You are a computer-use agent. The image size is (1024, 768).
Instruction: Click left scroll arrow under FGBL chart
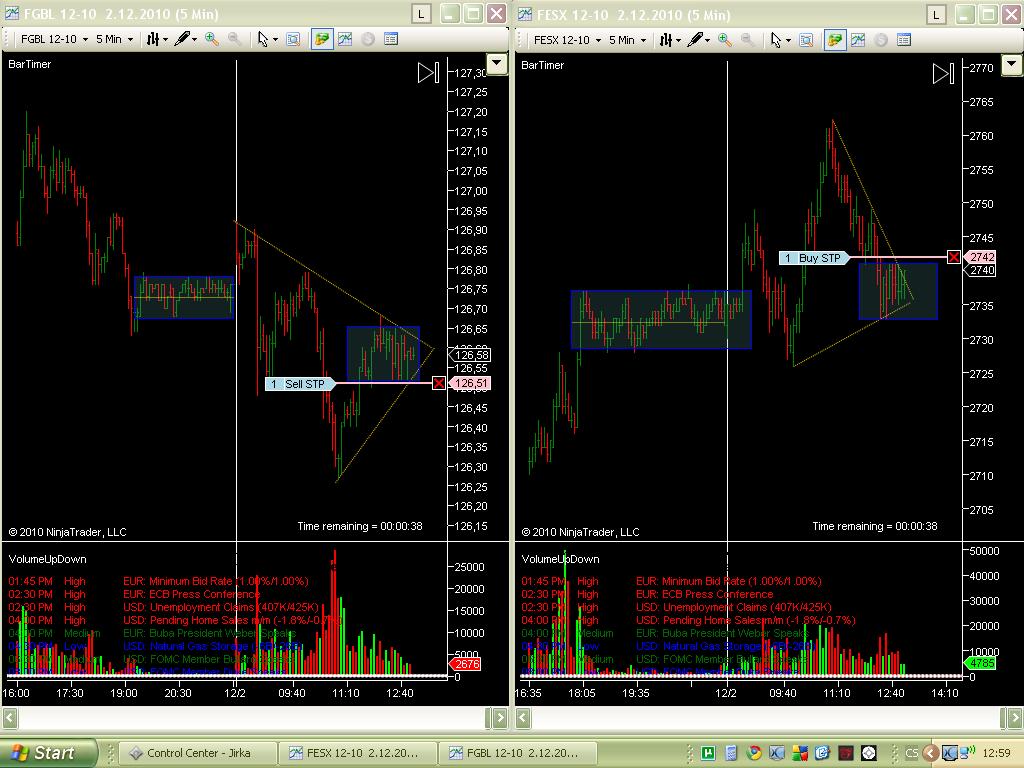(x=9, y=718)
